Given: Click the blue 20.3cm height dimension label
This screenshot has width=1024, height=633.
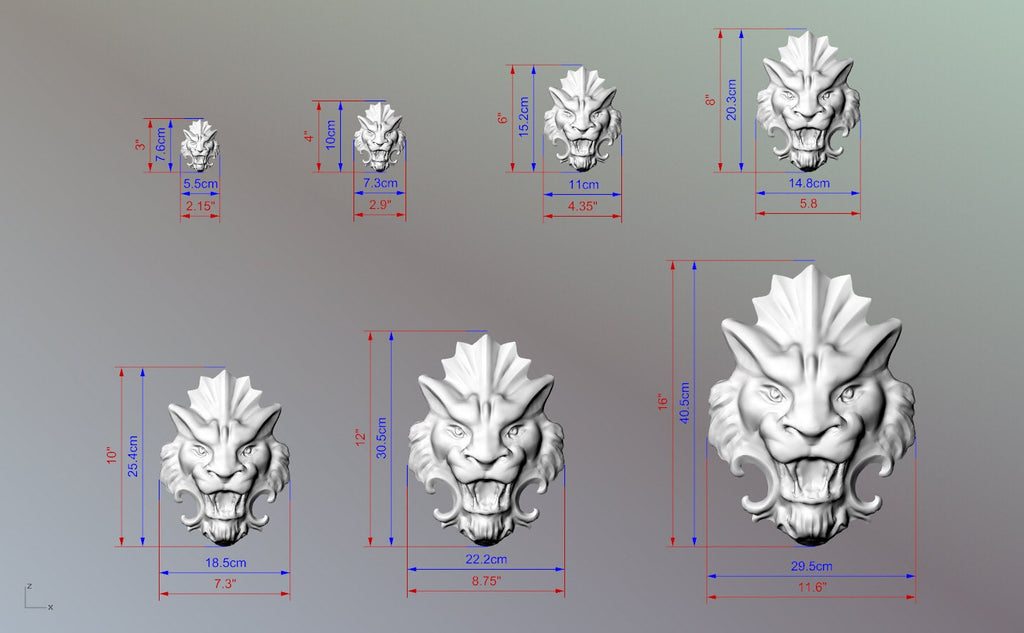Looking at the screenshot, I should tap(731, 100).
